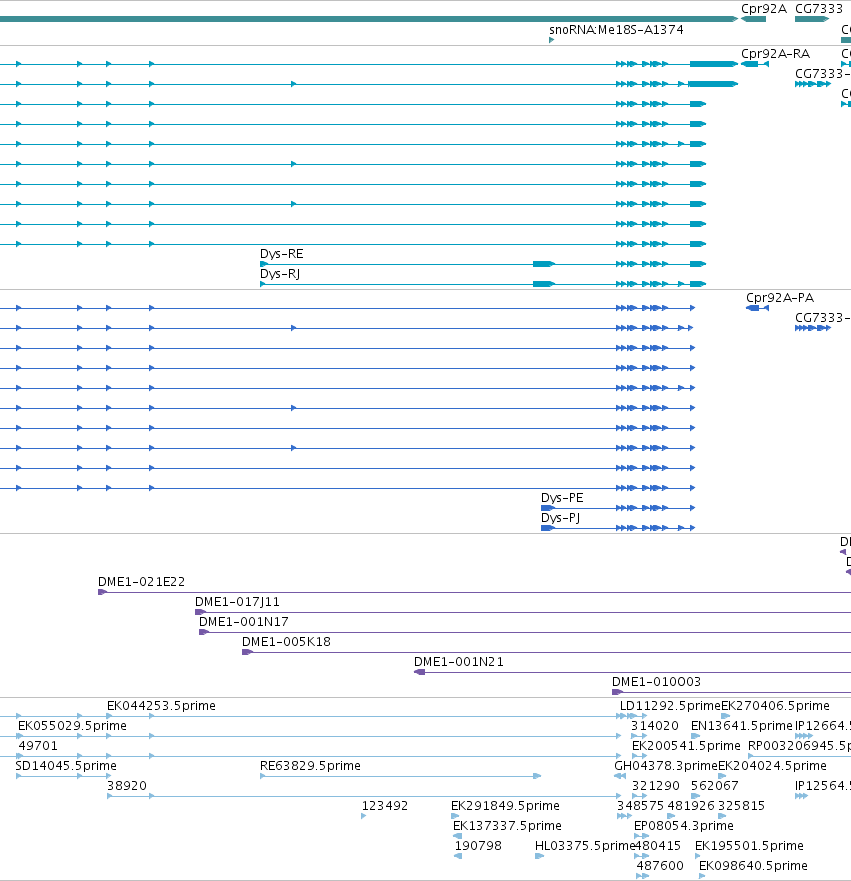851x881 pixels.
Task: Click the Cpr92A gene label
Action: (x=763, y=8)
